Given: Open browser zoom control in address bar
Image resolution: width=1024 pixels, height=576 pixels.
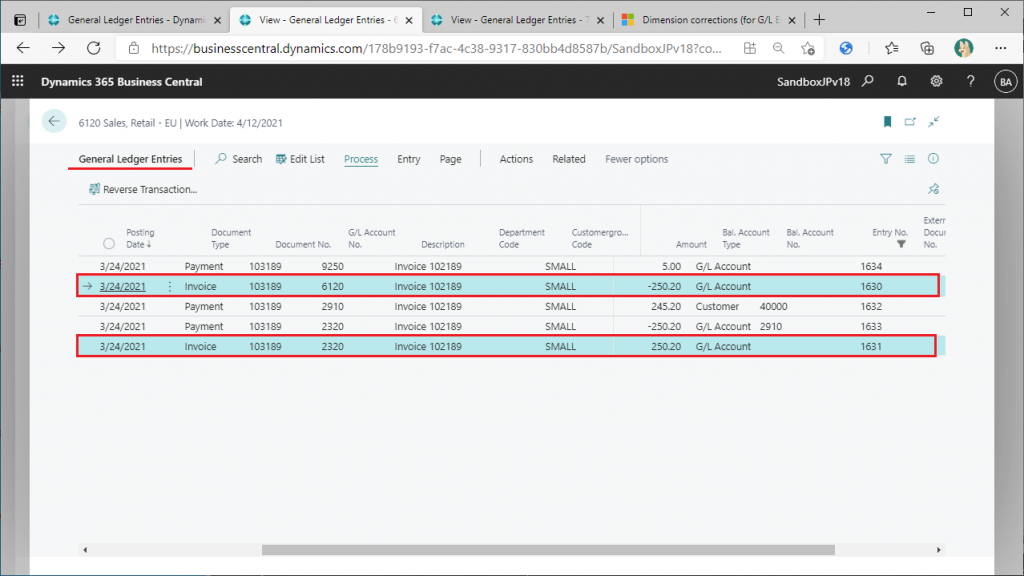Looking at the screenshot, I should click(x=778, y=48).
